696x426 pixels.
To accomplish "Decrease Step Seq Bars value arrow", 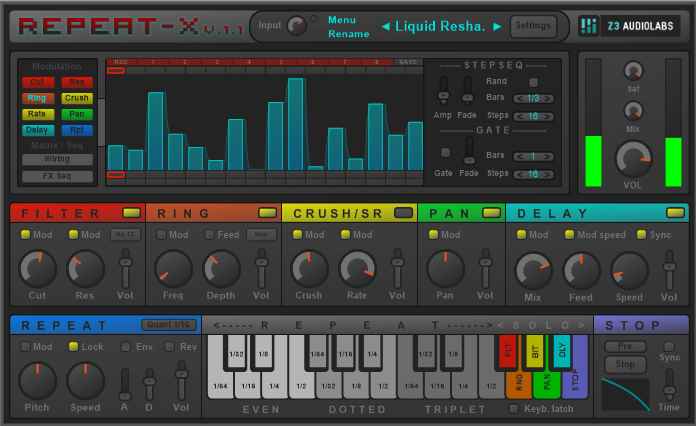I will (519, 99).
